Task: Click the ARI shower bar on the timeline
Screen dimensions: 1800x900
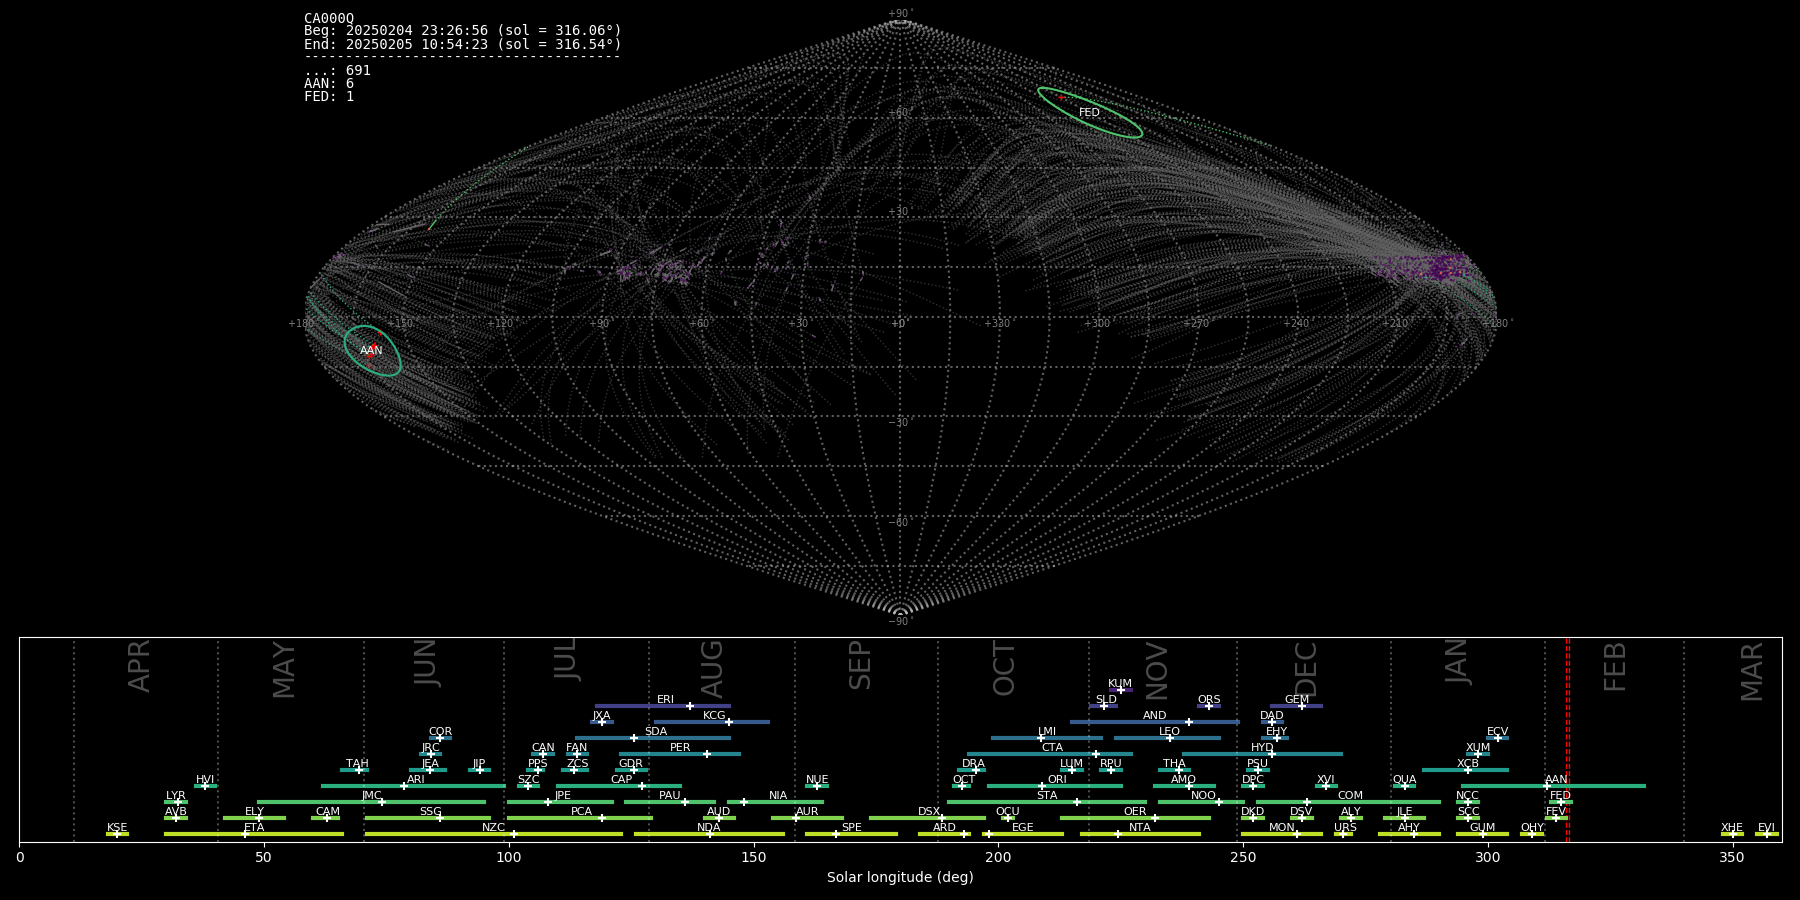Action: (414, 786)
